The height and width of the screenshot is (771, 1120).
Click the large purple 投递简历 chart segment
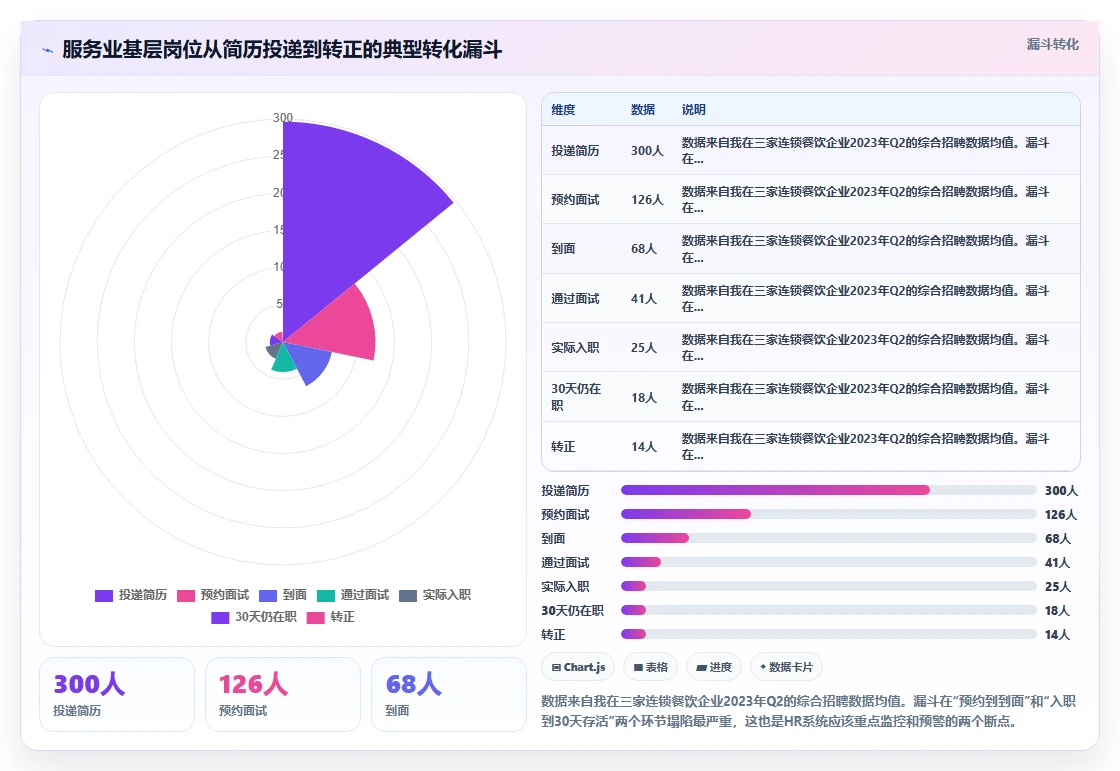pos(343,222)
